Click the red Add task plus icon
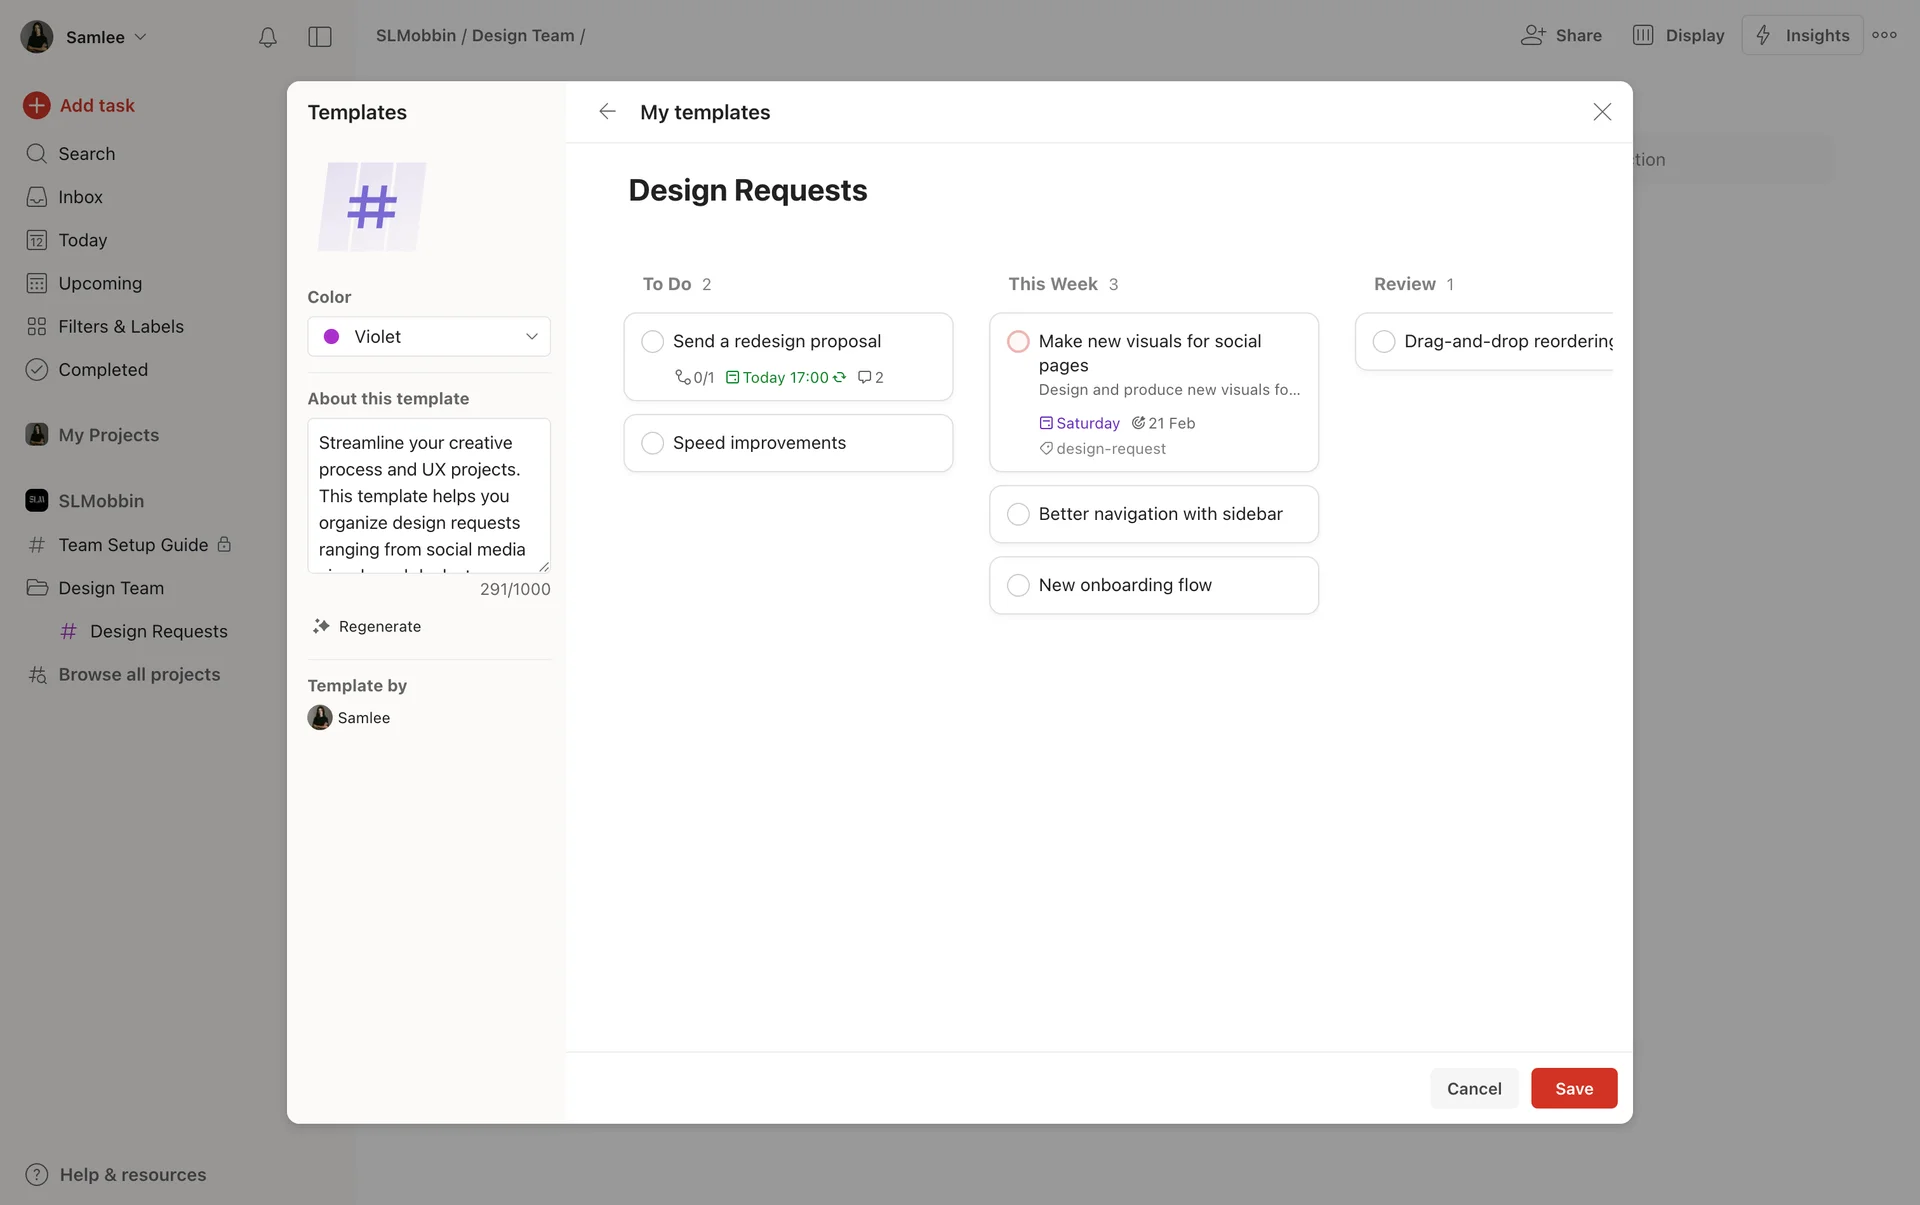Screen dimensions: 1920x1205 pyautogui.click(x=37, y=105)
